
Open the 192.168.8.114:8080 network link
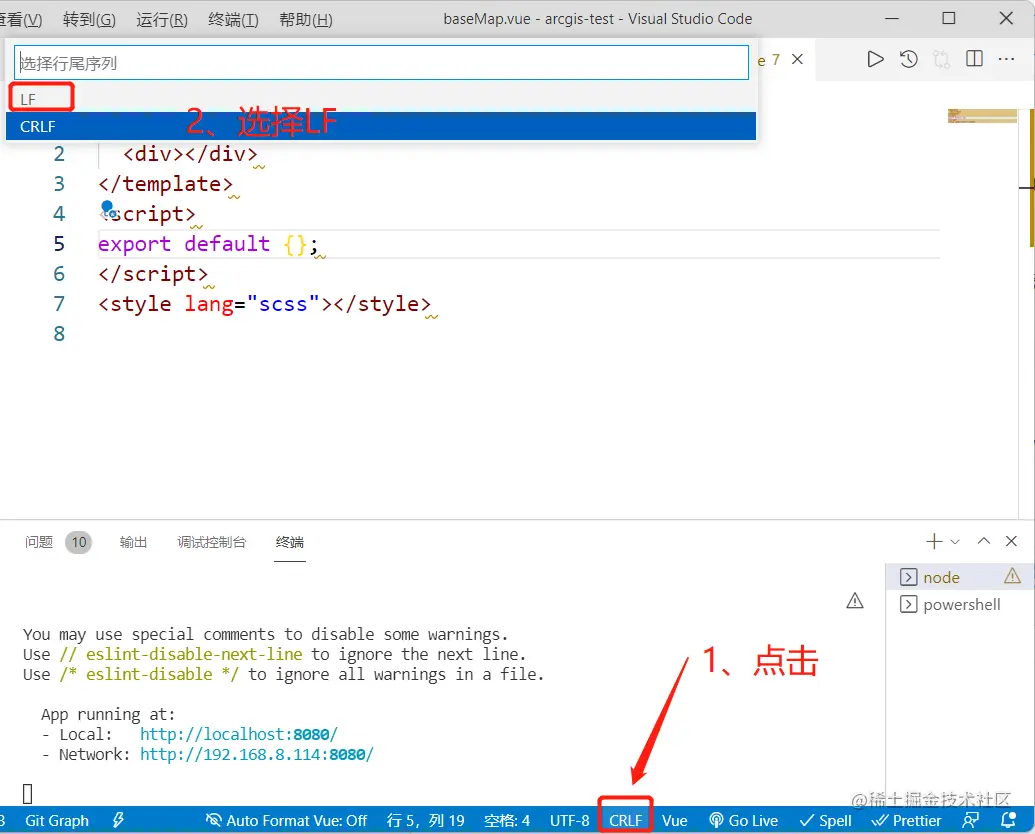click(x=257, y=754)
